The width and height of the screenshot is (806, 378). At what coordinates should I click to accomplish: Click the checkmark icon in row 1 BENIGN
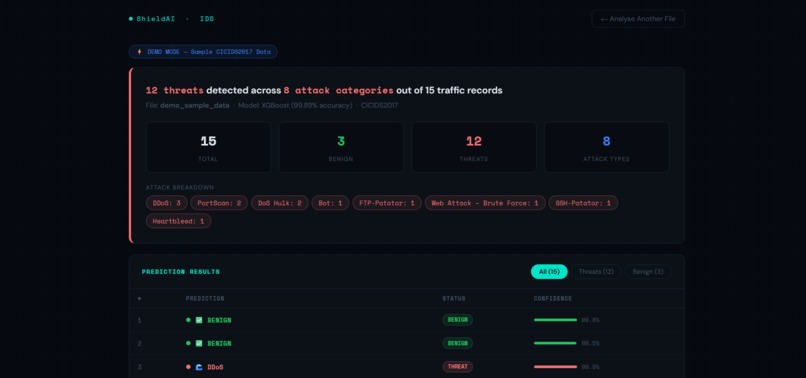coord(199,320)
